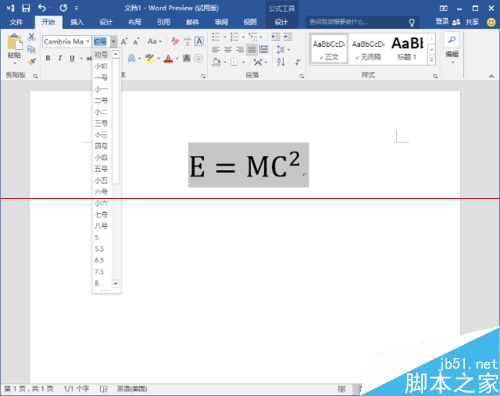The width and height of the screenshot is (500, 396).
Task: Apply the 标题 1 style
Action: [407, 49]
